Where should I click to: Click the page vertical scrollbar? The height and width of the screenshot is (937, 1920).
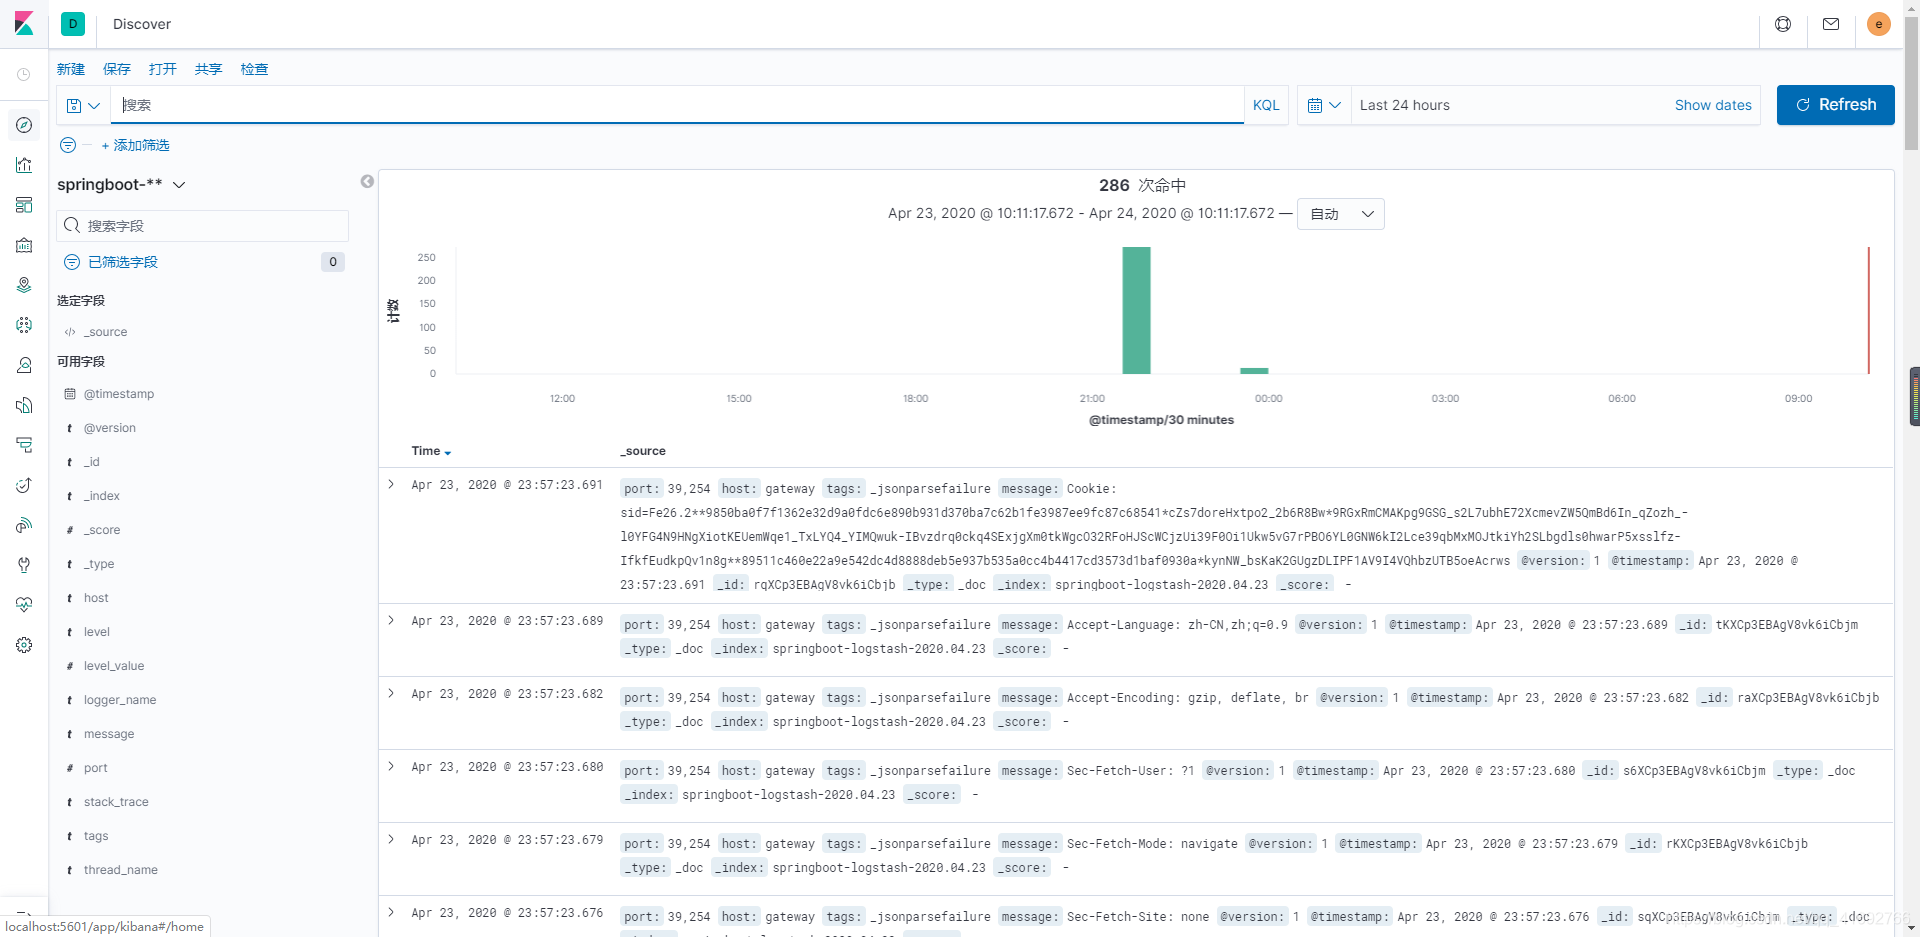click(x=1911, y=84)
